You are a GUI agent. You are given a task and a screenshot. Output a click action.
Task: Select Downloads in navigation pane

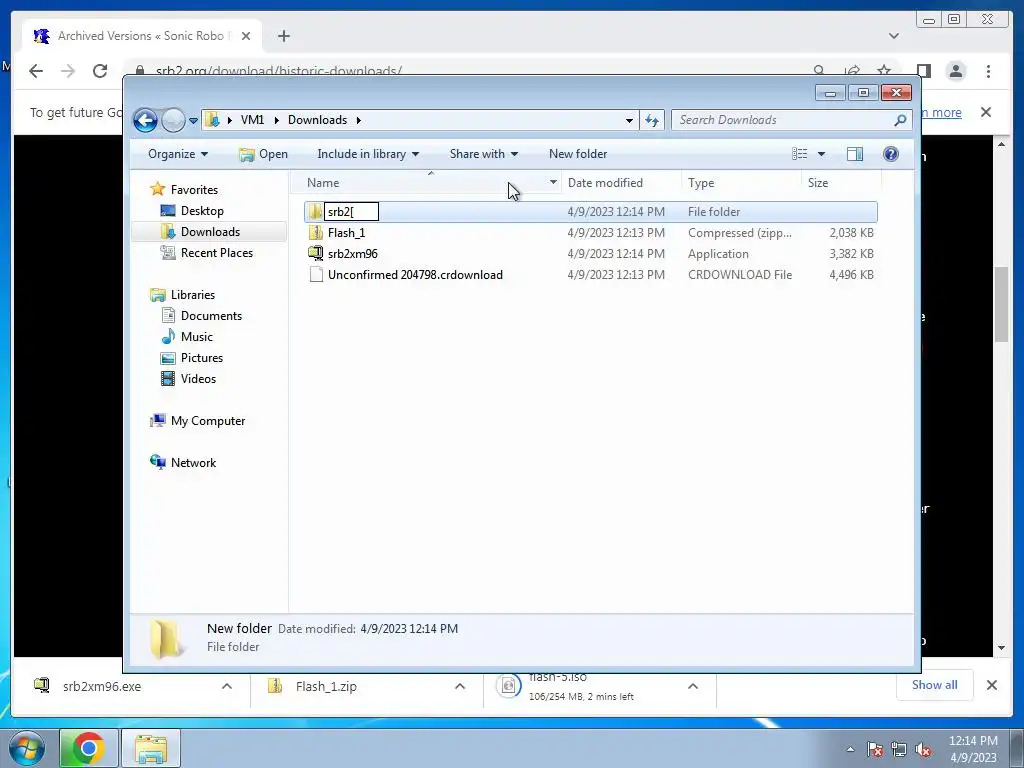pos(210,232)
